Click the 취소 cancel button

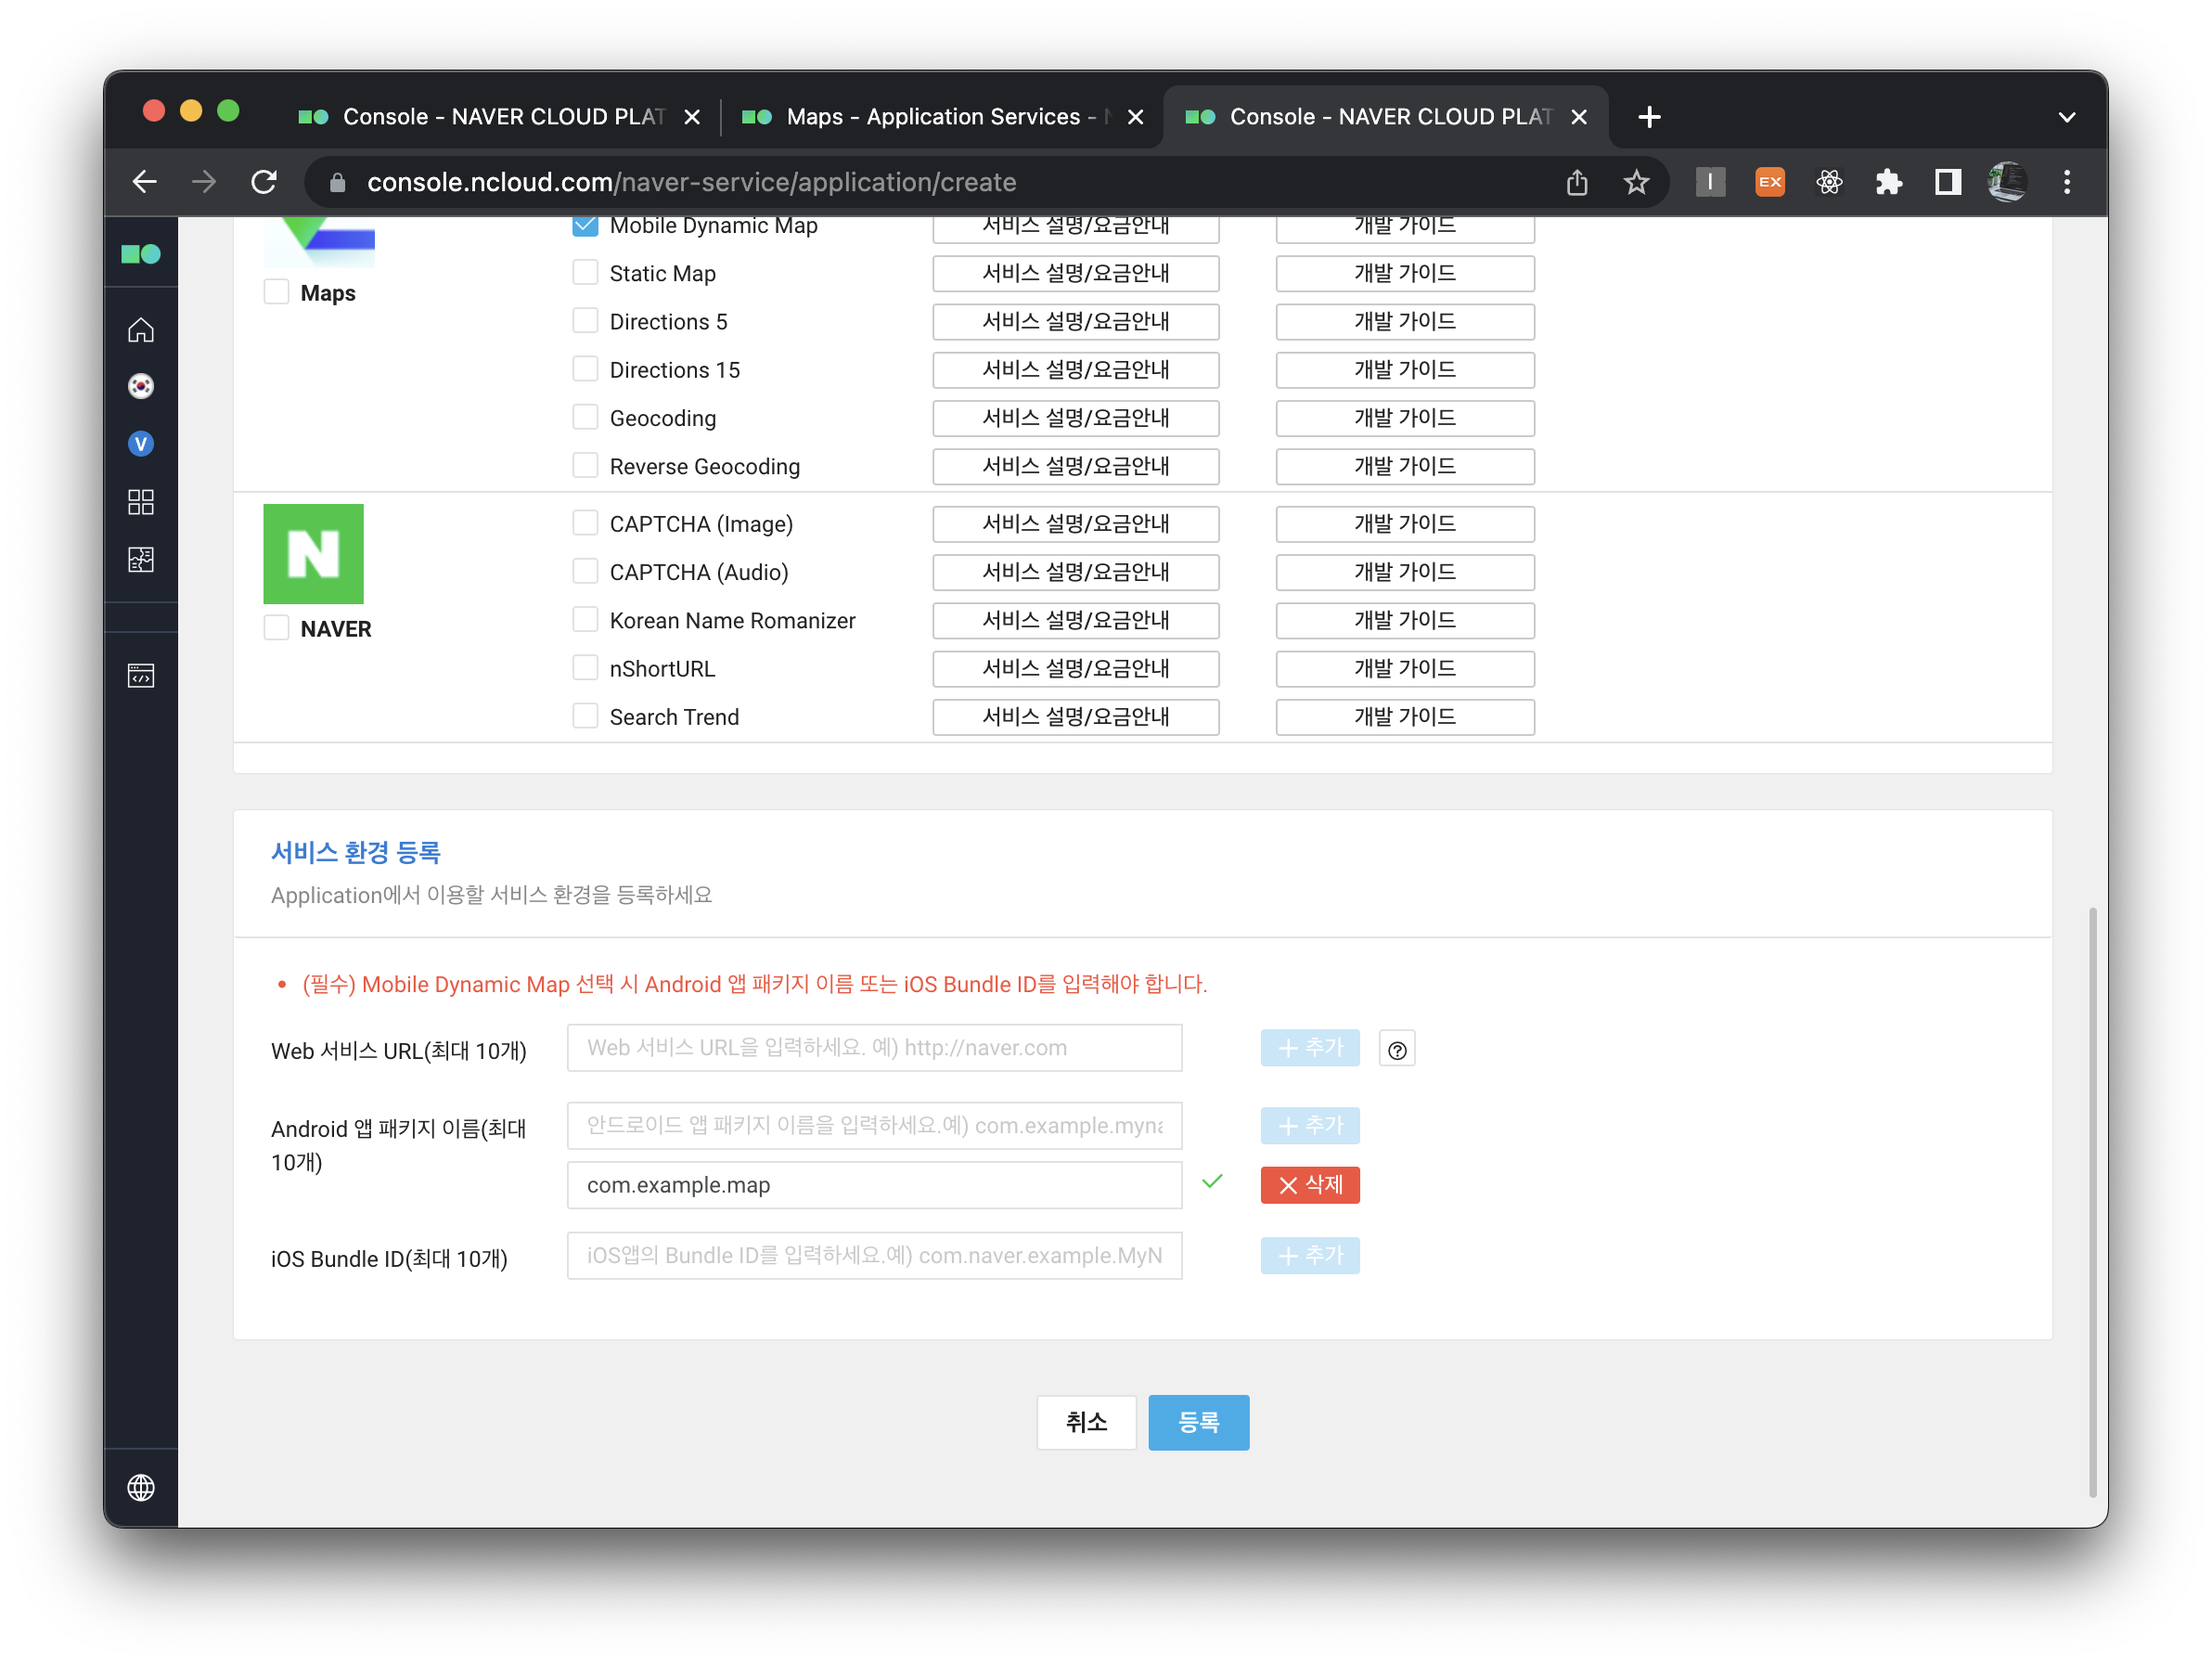(x=1087, y=1422)
